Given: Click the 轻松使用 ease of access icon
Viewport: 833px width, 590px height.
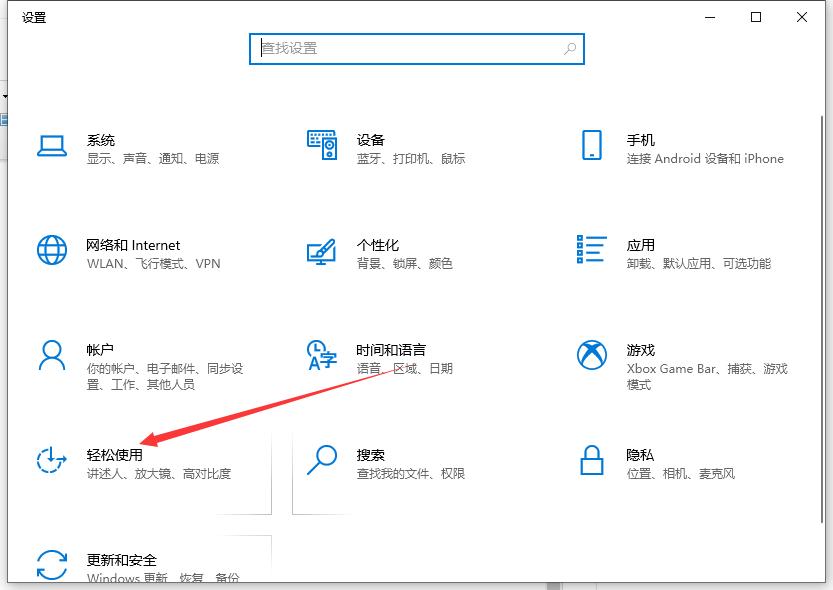Looking at the screenshot, I should (x=52, y=460).
